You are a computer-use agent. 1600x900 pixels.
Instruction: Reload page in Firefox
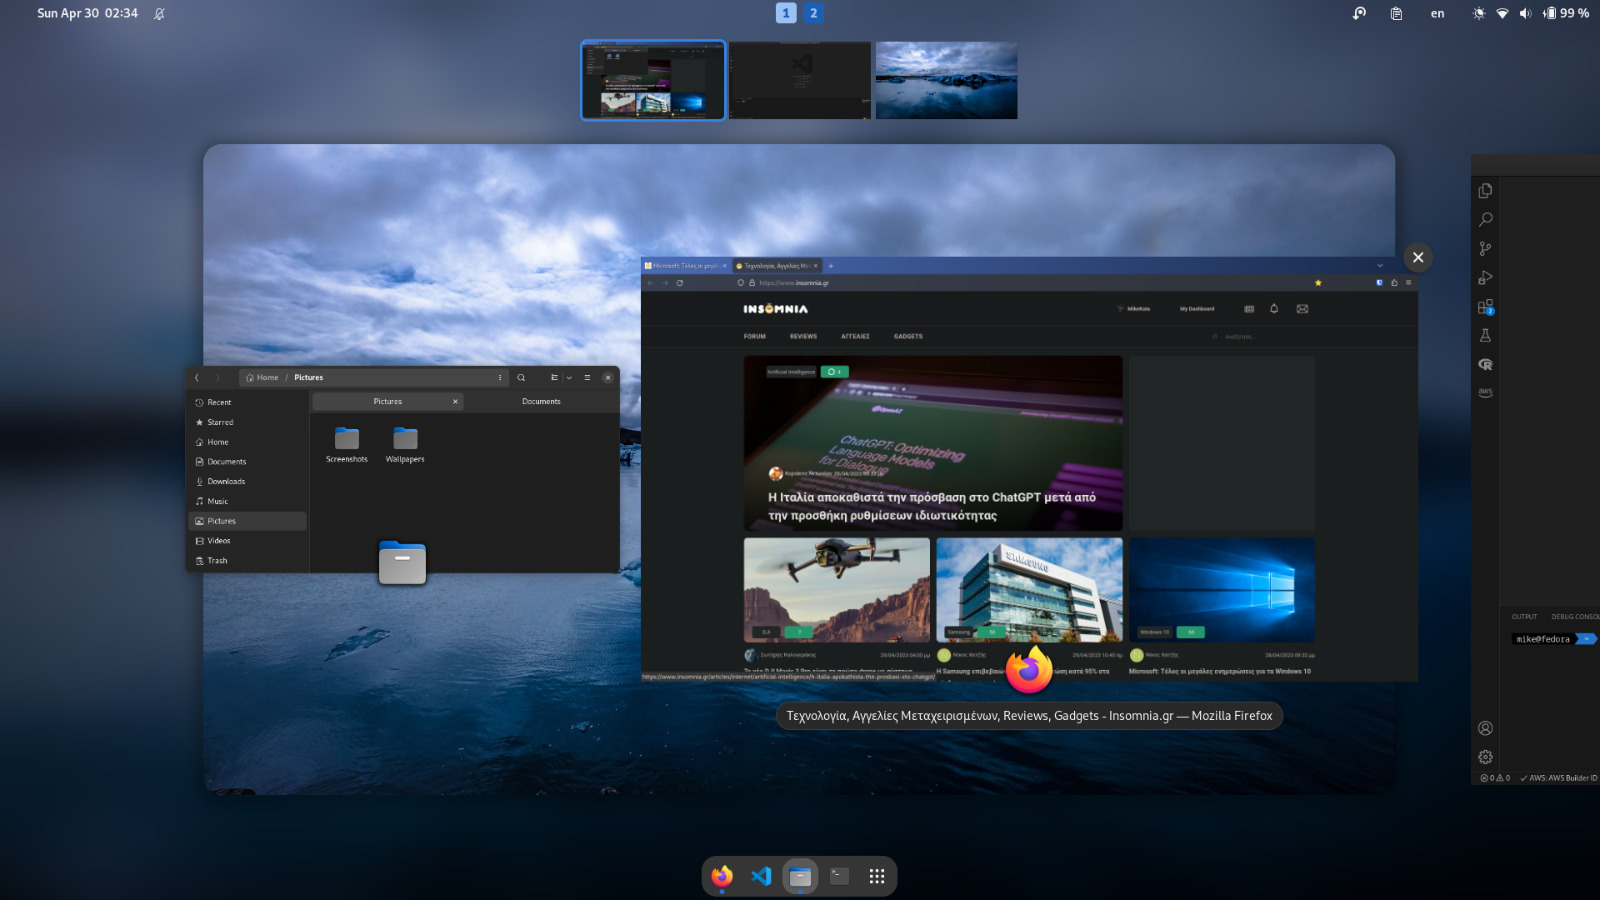[x=680, y=283]
